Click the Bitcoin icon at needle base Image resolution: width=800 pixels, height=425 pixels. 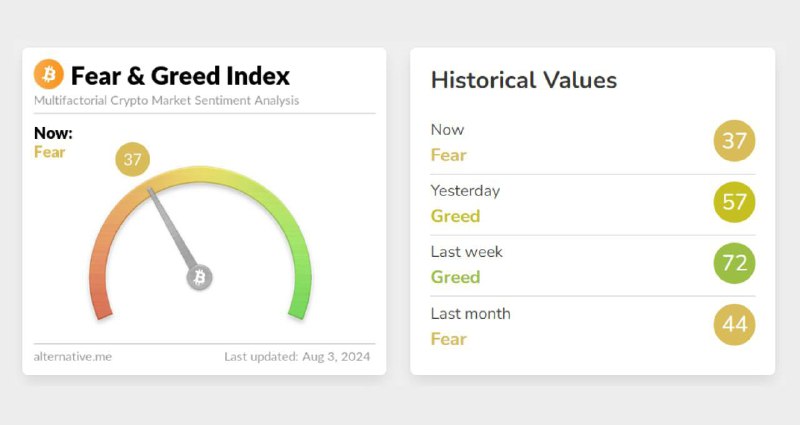pyautogui.click(x=199, y=277)
